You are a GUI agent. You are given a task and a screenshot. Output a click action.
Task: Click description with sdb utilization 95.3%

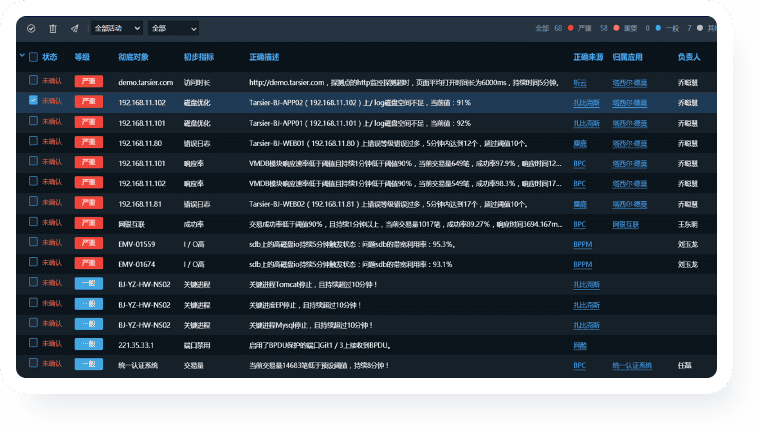point(352,244)
